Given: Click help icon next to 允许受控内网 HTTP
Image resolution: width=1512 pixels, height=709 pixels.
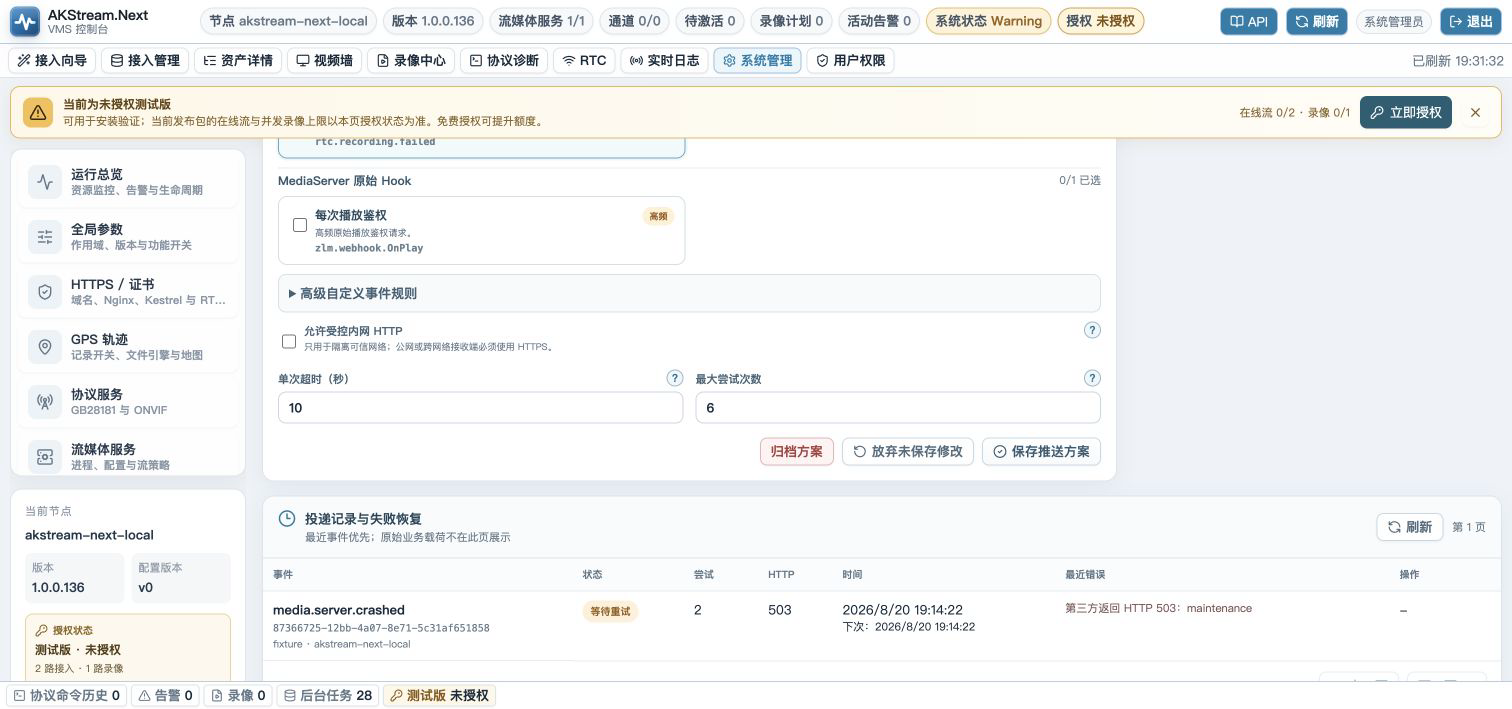Looking at the screenshot, I should point(1092,330).
